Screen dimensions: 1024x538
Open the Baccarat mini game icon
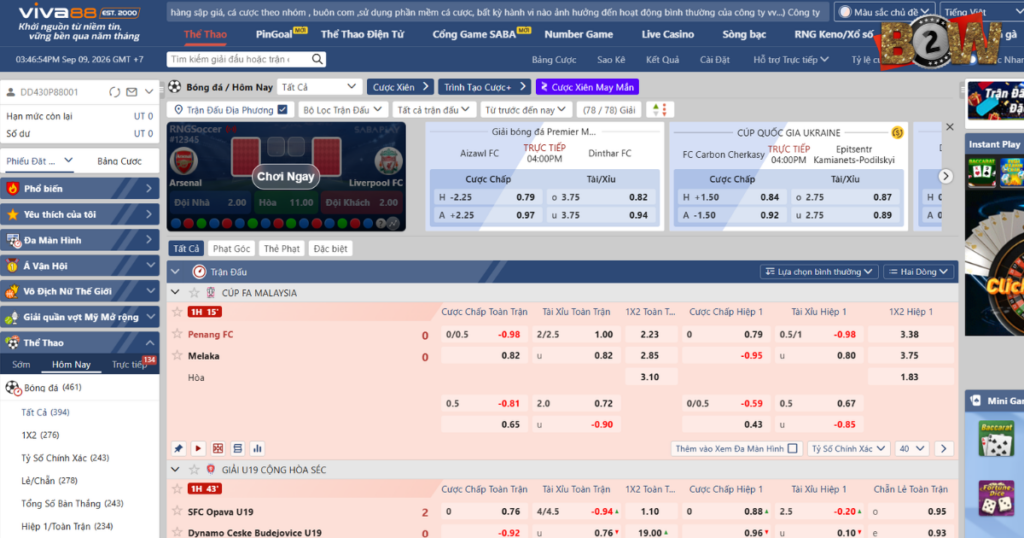[x=996, y=439]
